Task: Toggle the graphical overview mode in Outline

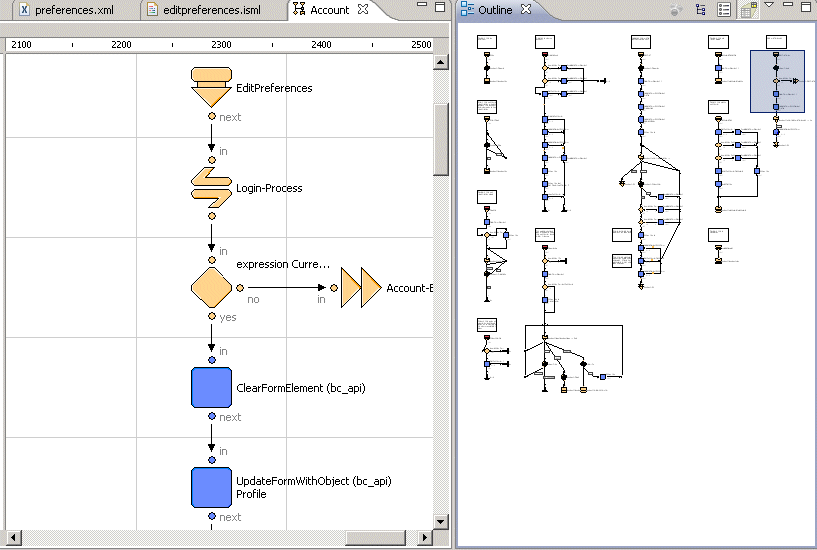Action: tap(747, 10)
